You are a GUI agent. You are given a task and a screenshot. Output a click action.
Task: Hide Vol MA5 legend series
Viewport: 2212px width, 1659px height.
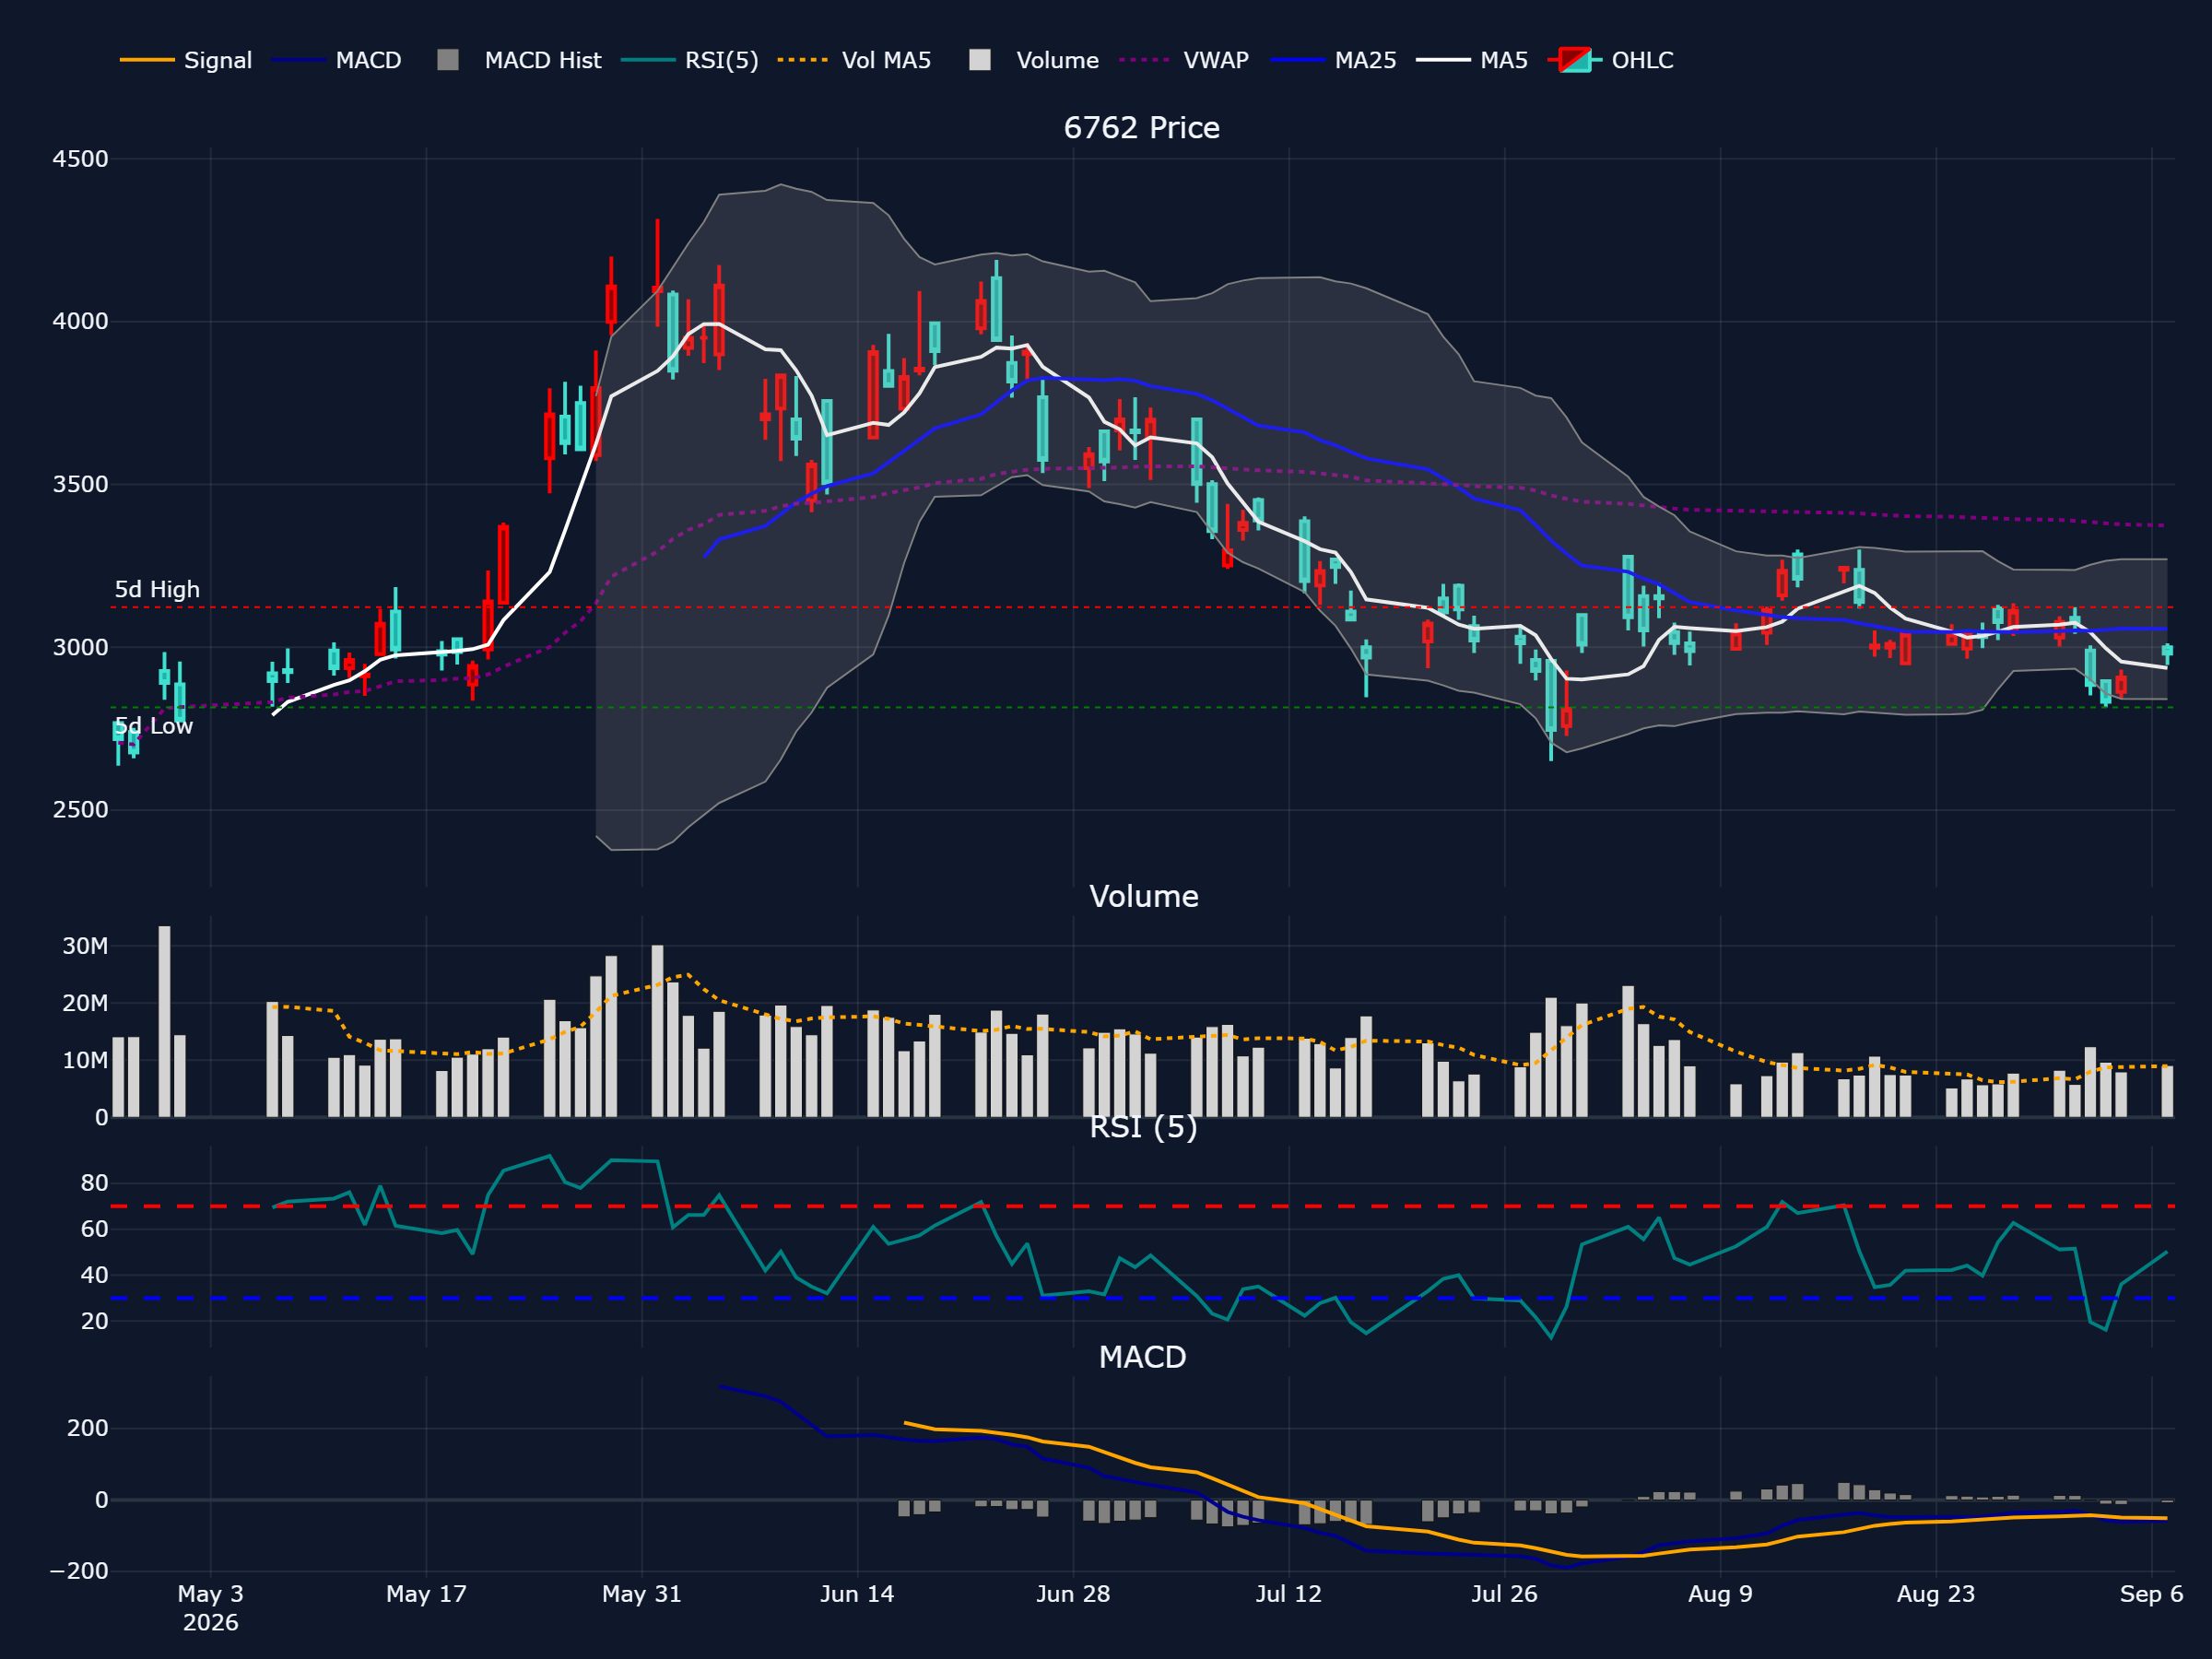click(855, 60)
